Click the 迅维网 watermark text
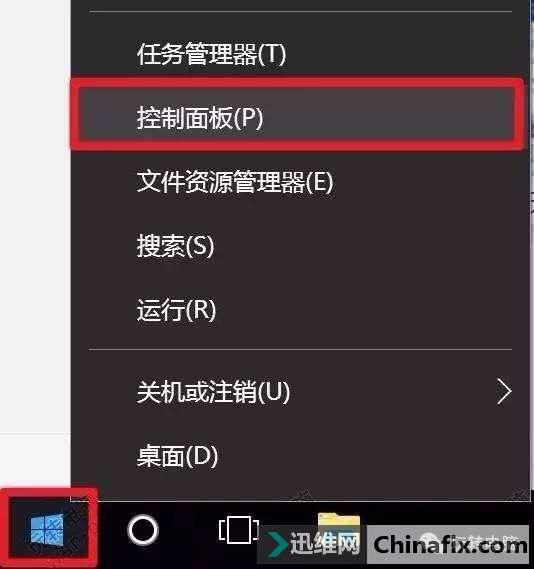 [x=325, y=544]
